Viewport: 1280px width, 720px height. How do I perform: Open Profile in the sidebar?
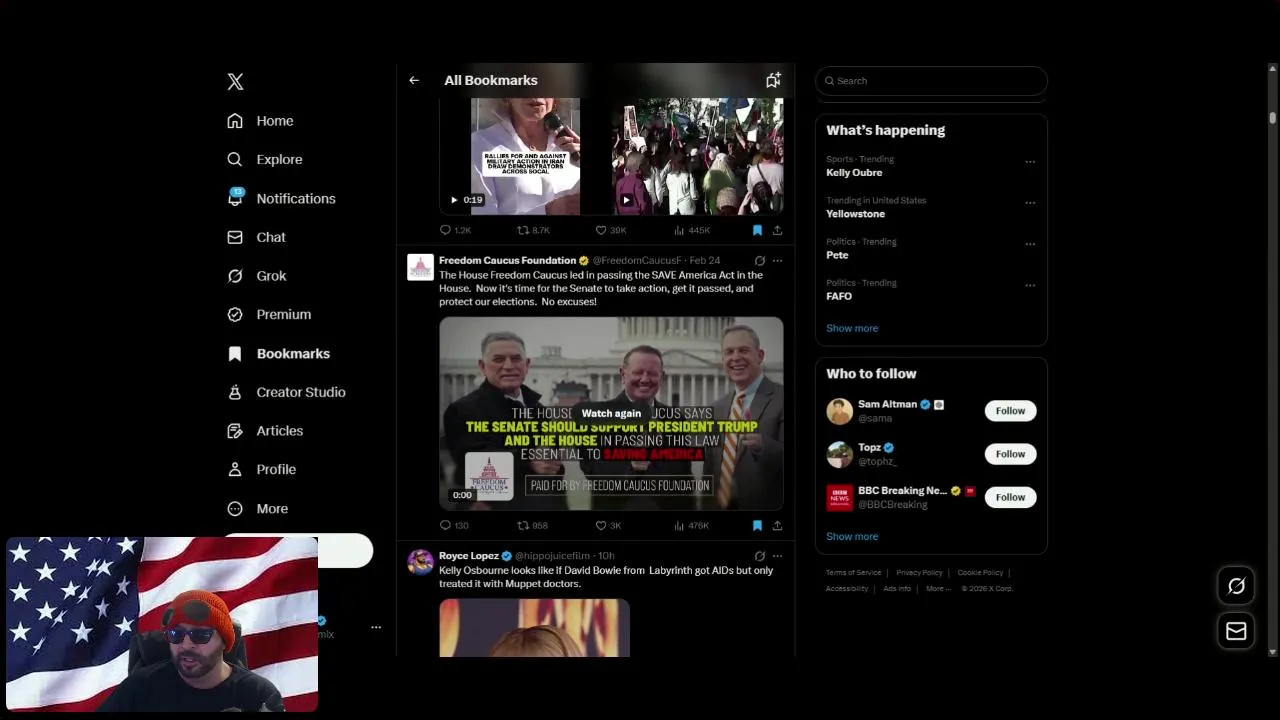pyautogui.click(x=261, y=470)
